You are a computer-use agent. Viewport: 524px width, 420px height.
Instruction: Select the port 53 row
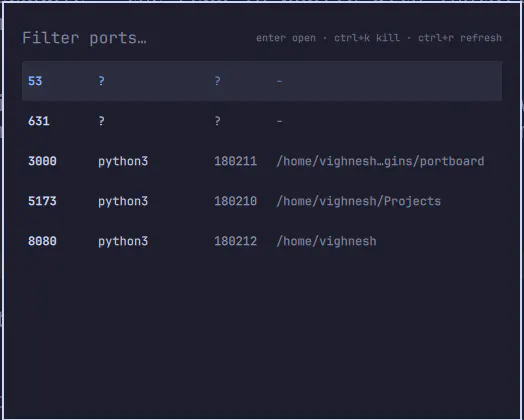(262, 81)
